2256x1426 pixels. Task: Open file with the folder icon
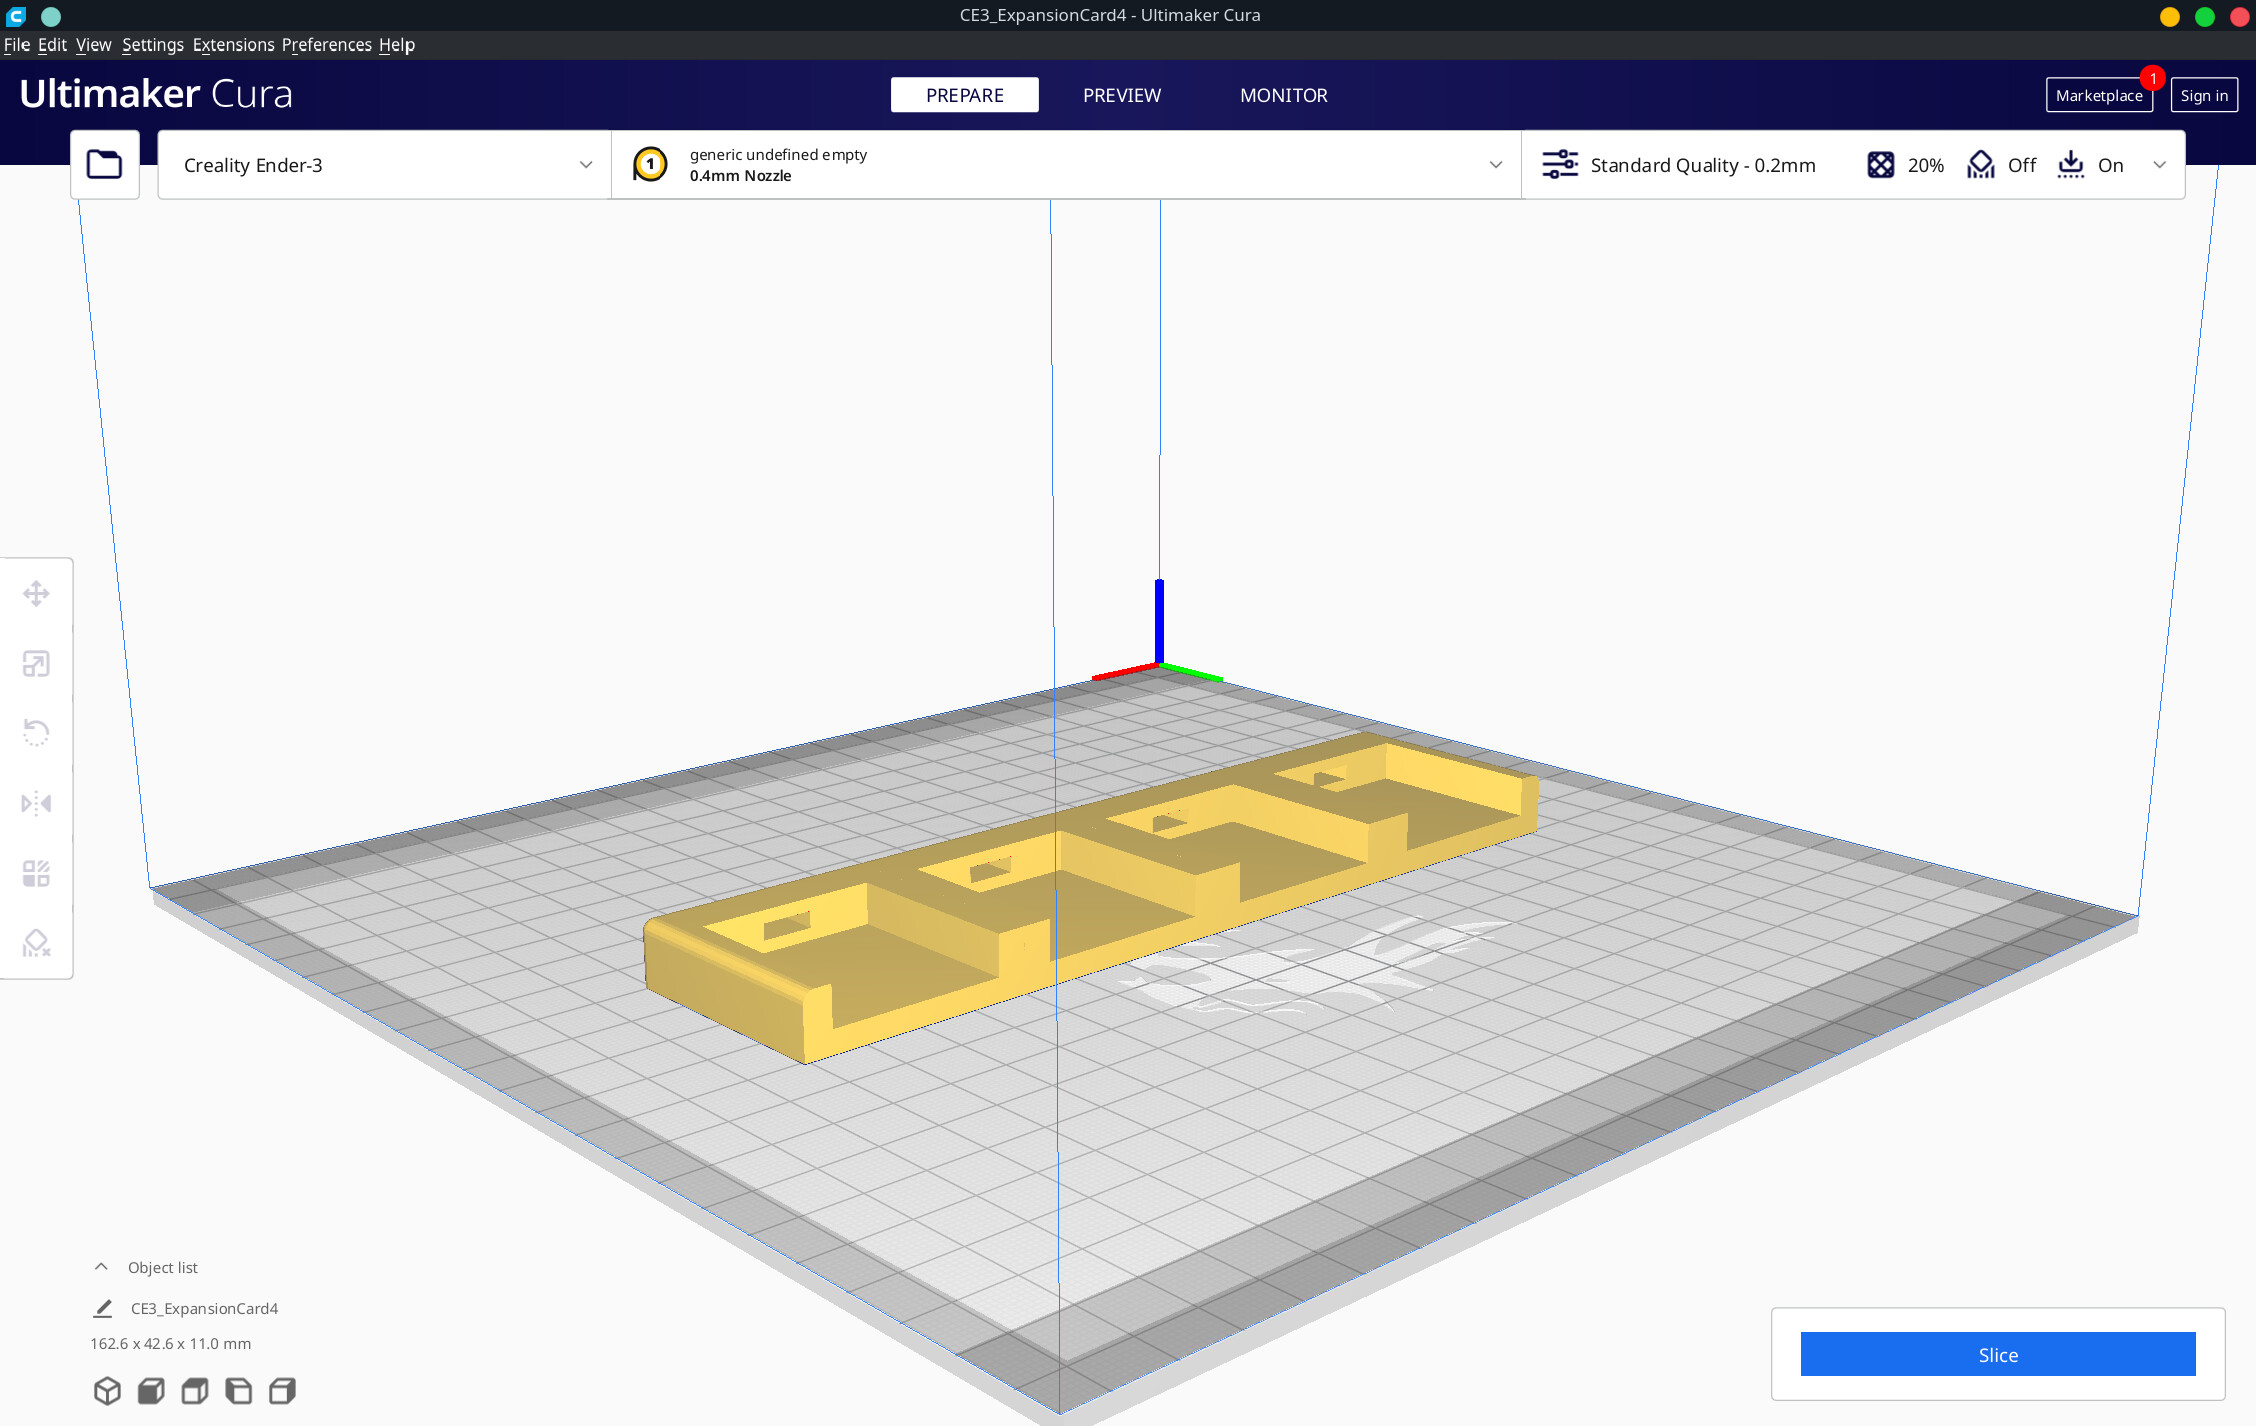coord(105,165)
